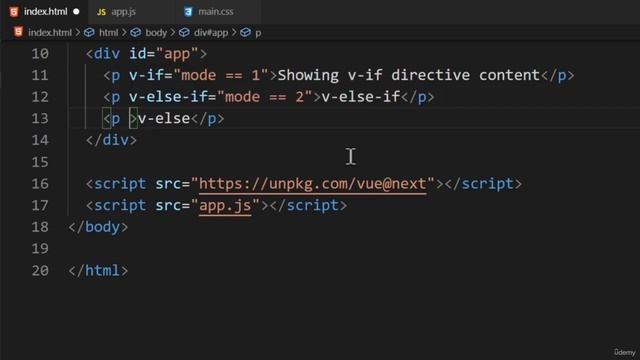Image resolution: width=640 pixels, height=360 pixels.
Task: Click the https://unpkg.com/vue@next link
Action: point(313,184)
